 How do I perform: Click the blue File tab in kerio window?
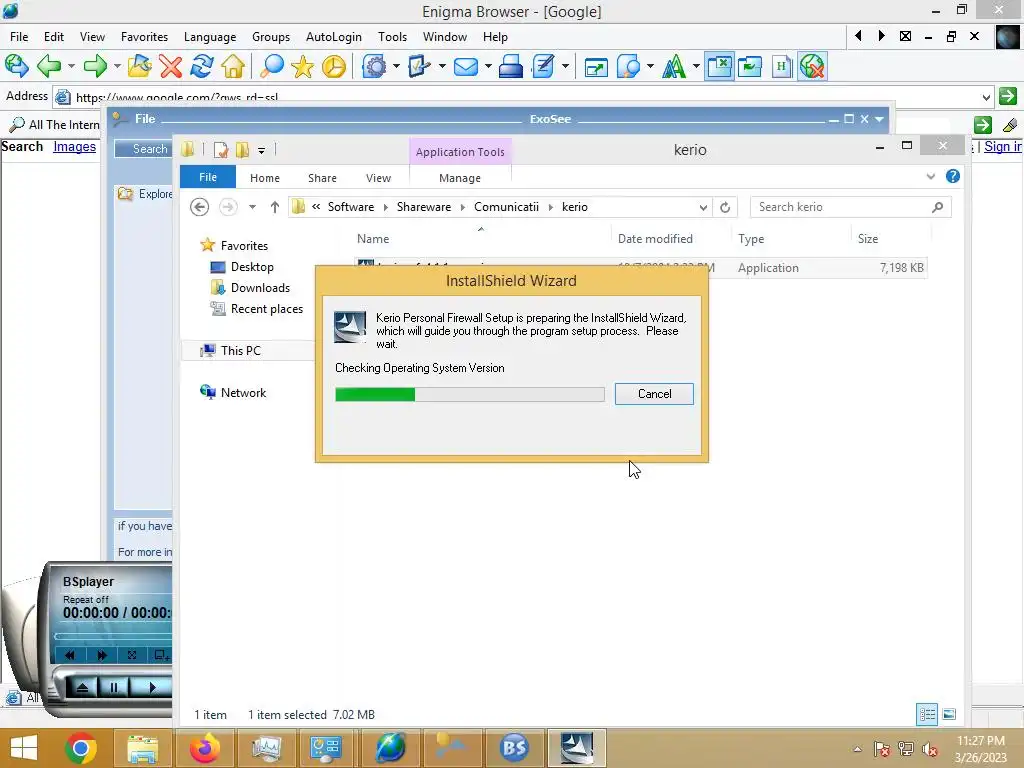[x=208, y=177]
